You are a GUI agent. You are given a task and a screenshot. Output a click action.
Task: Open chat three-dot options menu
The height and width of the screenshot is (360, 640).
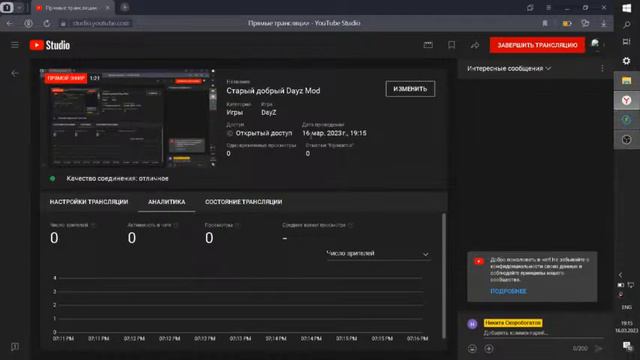pyautogui.click(x=602, y=69)
